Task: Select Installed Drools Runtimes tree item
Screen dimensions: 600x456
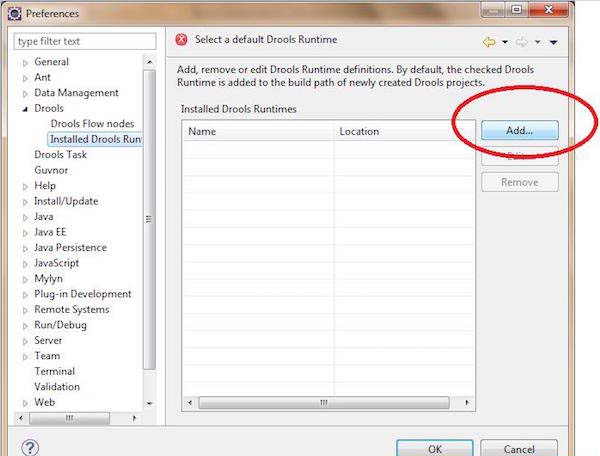Action: tap(95, 139)
